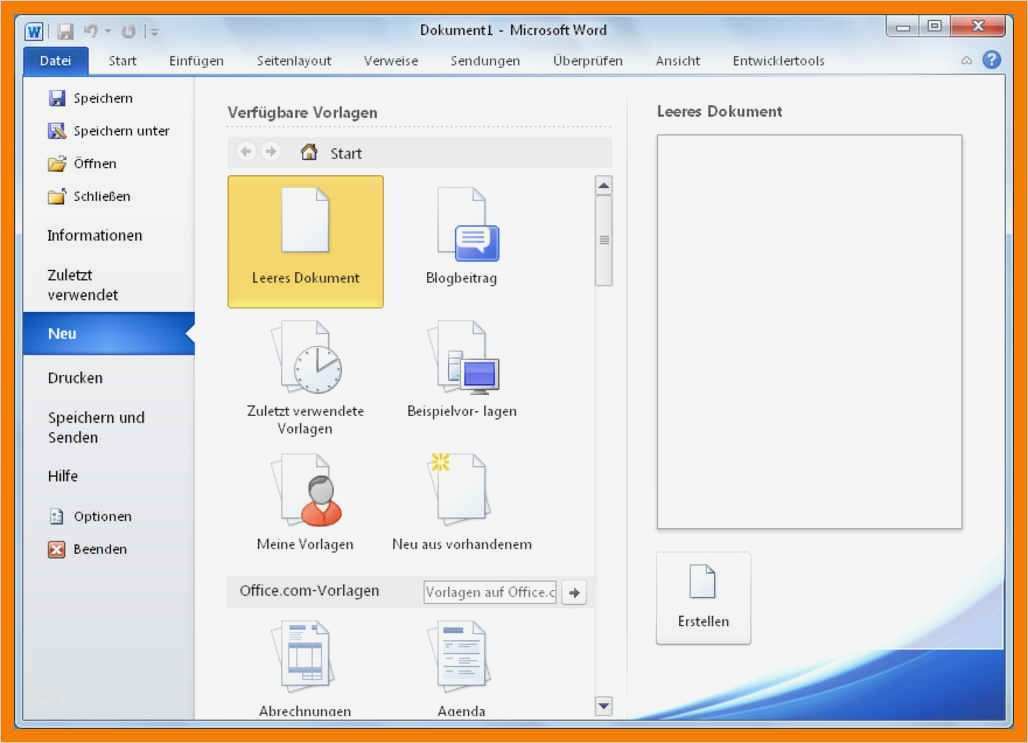Choose Neu aus vorhandenem
The width and height of the screenshot is (1028, 743).
click(462, 502)
